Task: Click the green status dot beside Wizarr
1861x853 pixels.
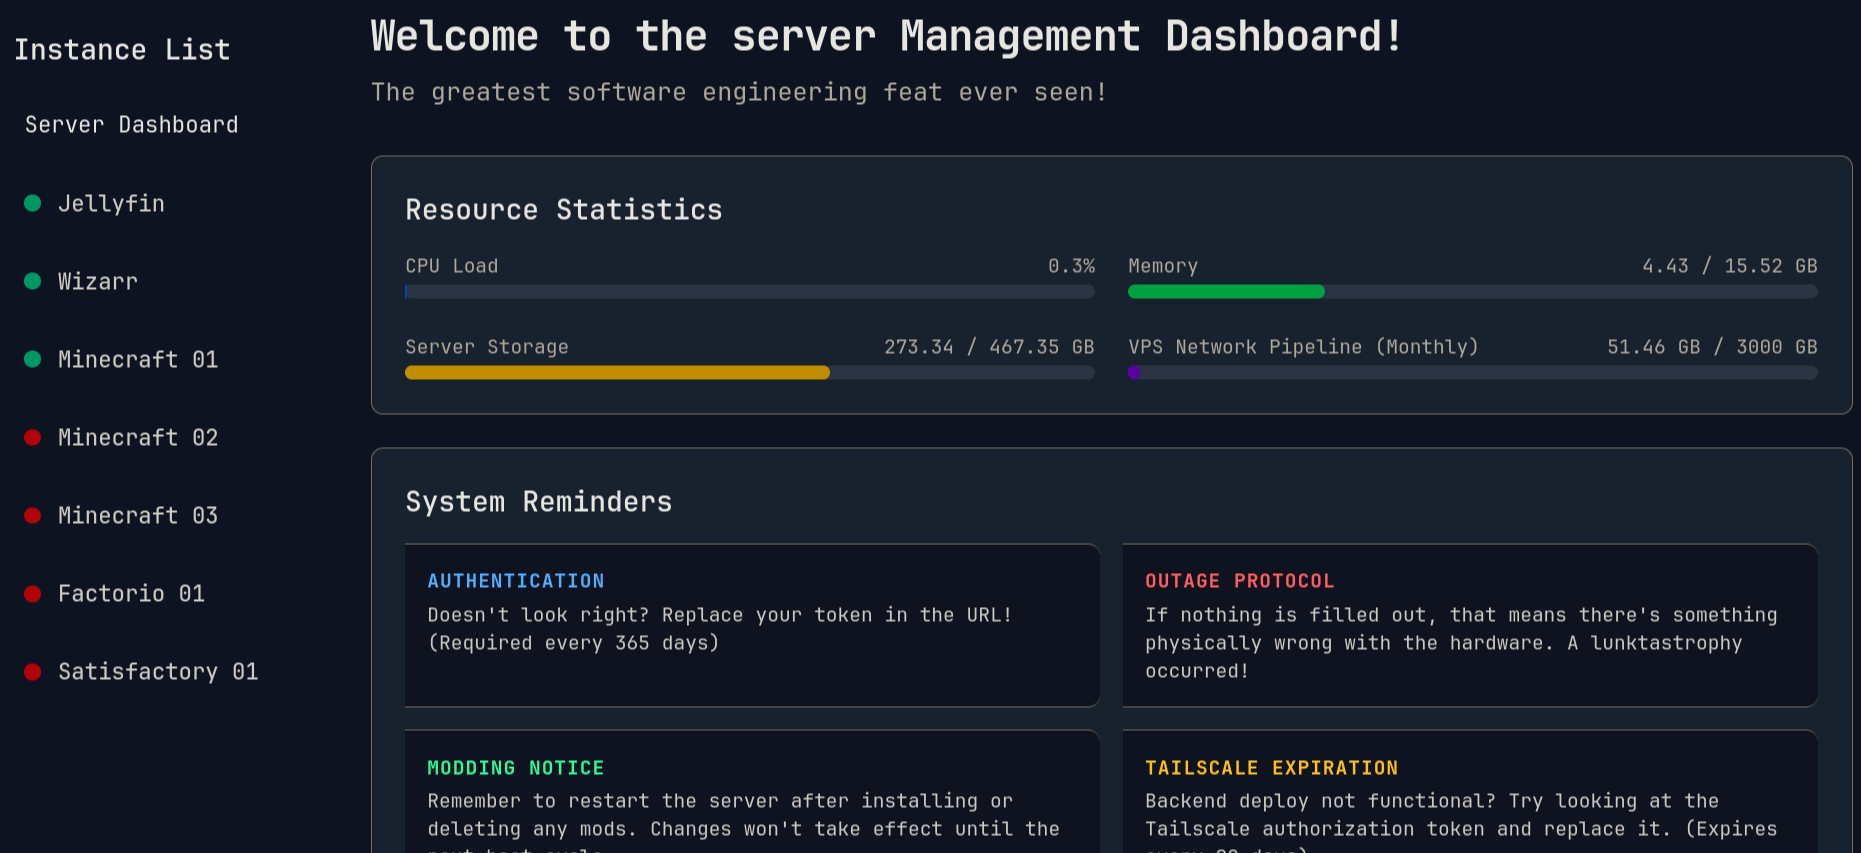Action: point(32,281)
